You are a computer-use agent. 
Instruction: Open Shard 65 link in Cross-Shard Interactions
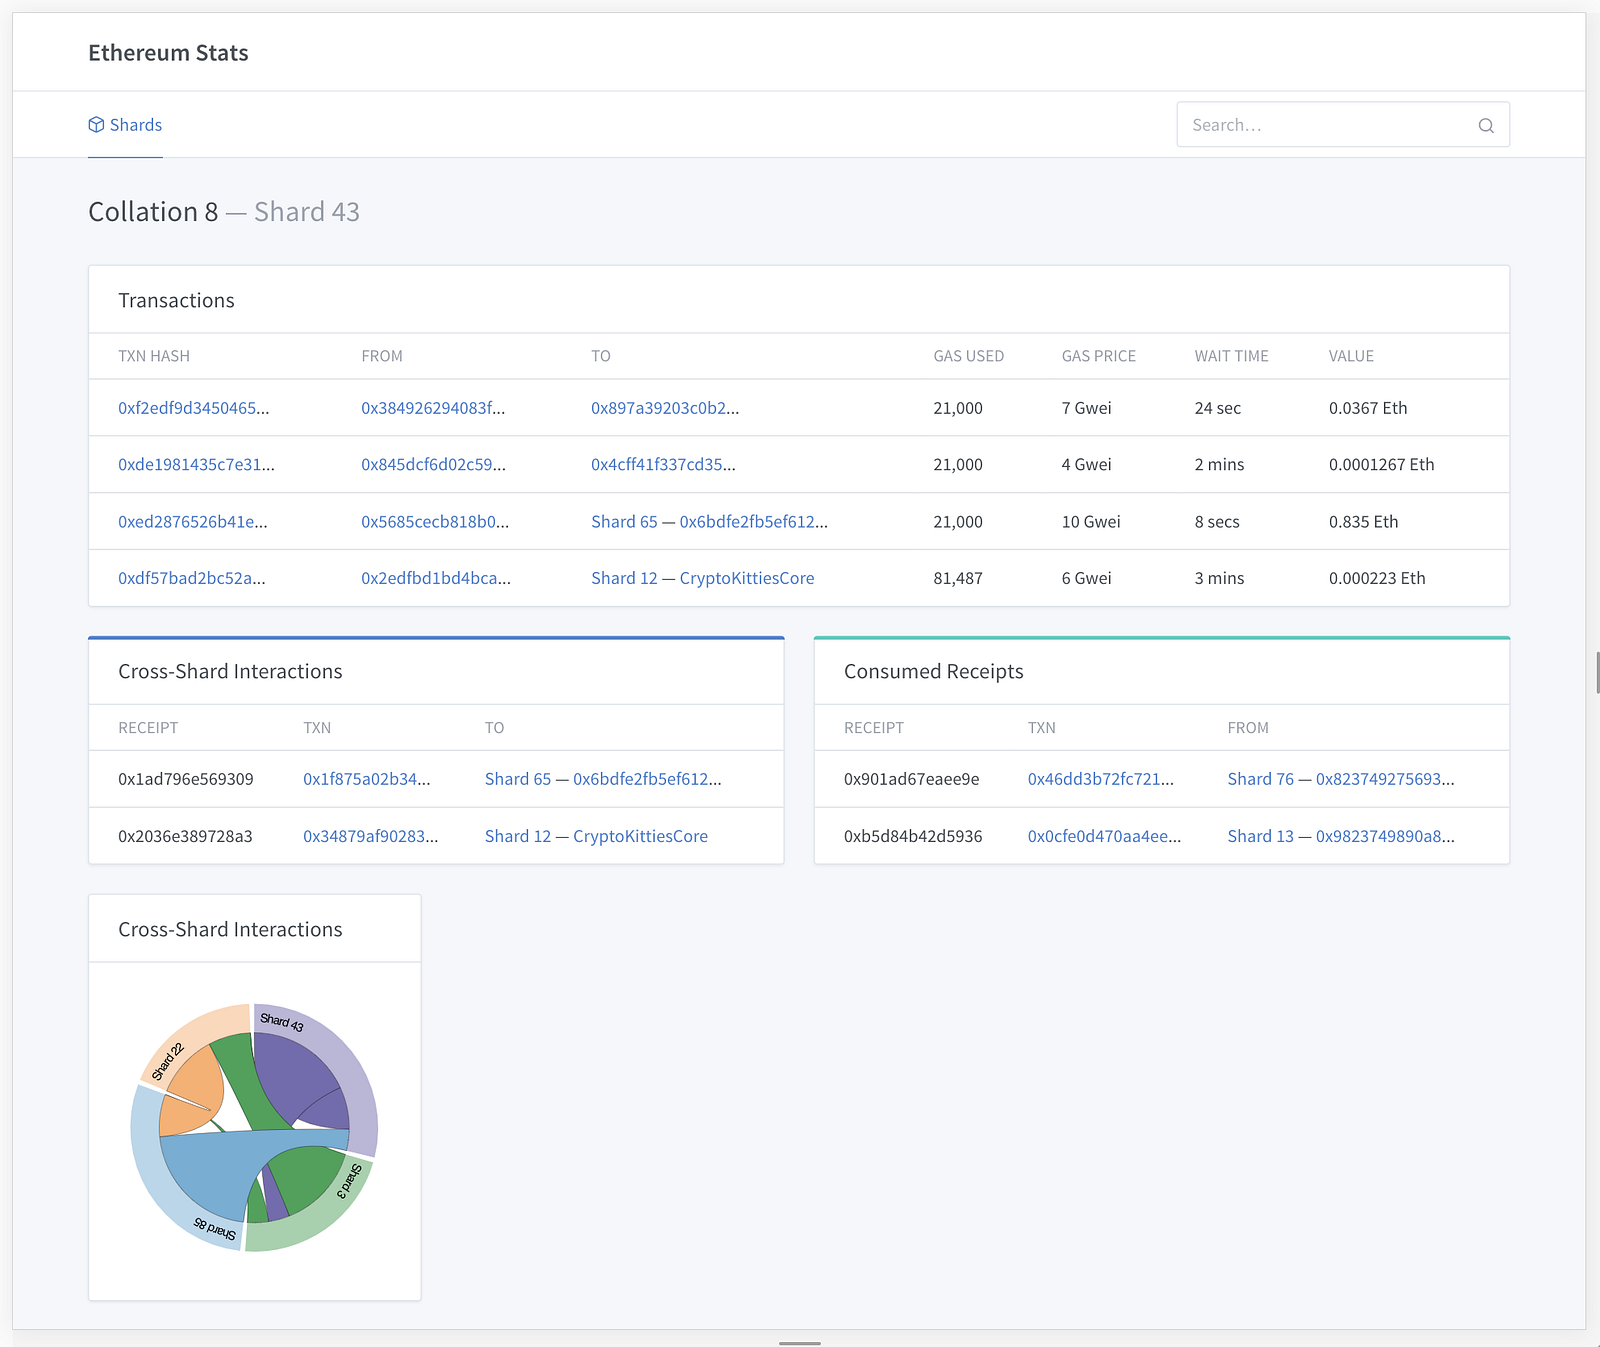603,779
